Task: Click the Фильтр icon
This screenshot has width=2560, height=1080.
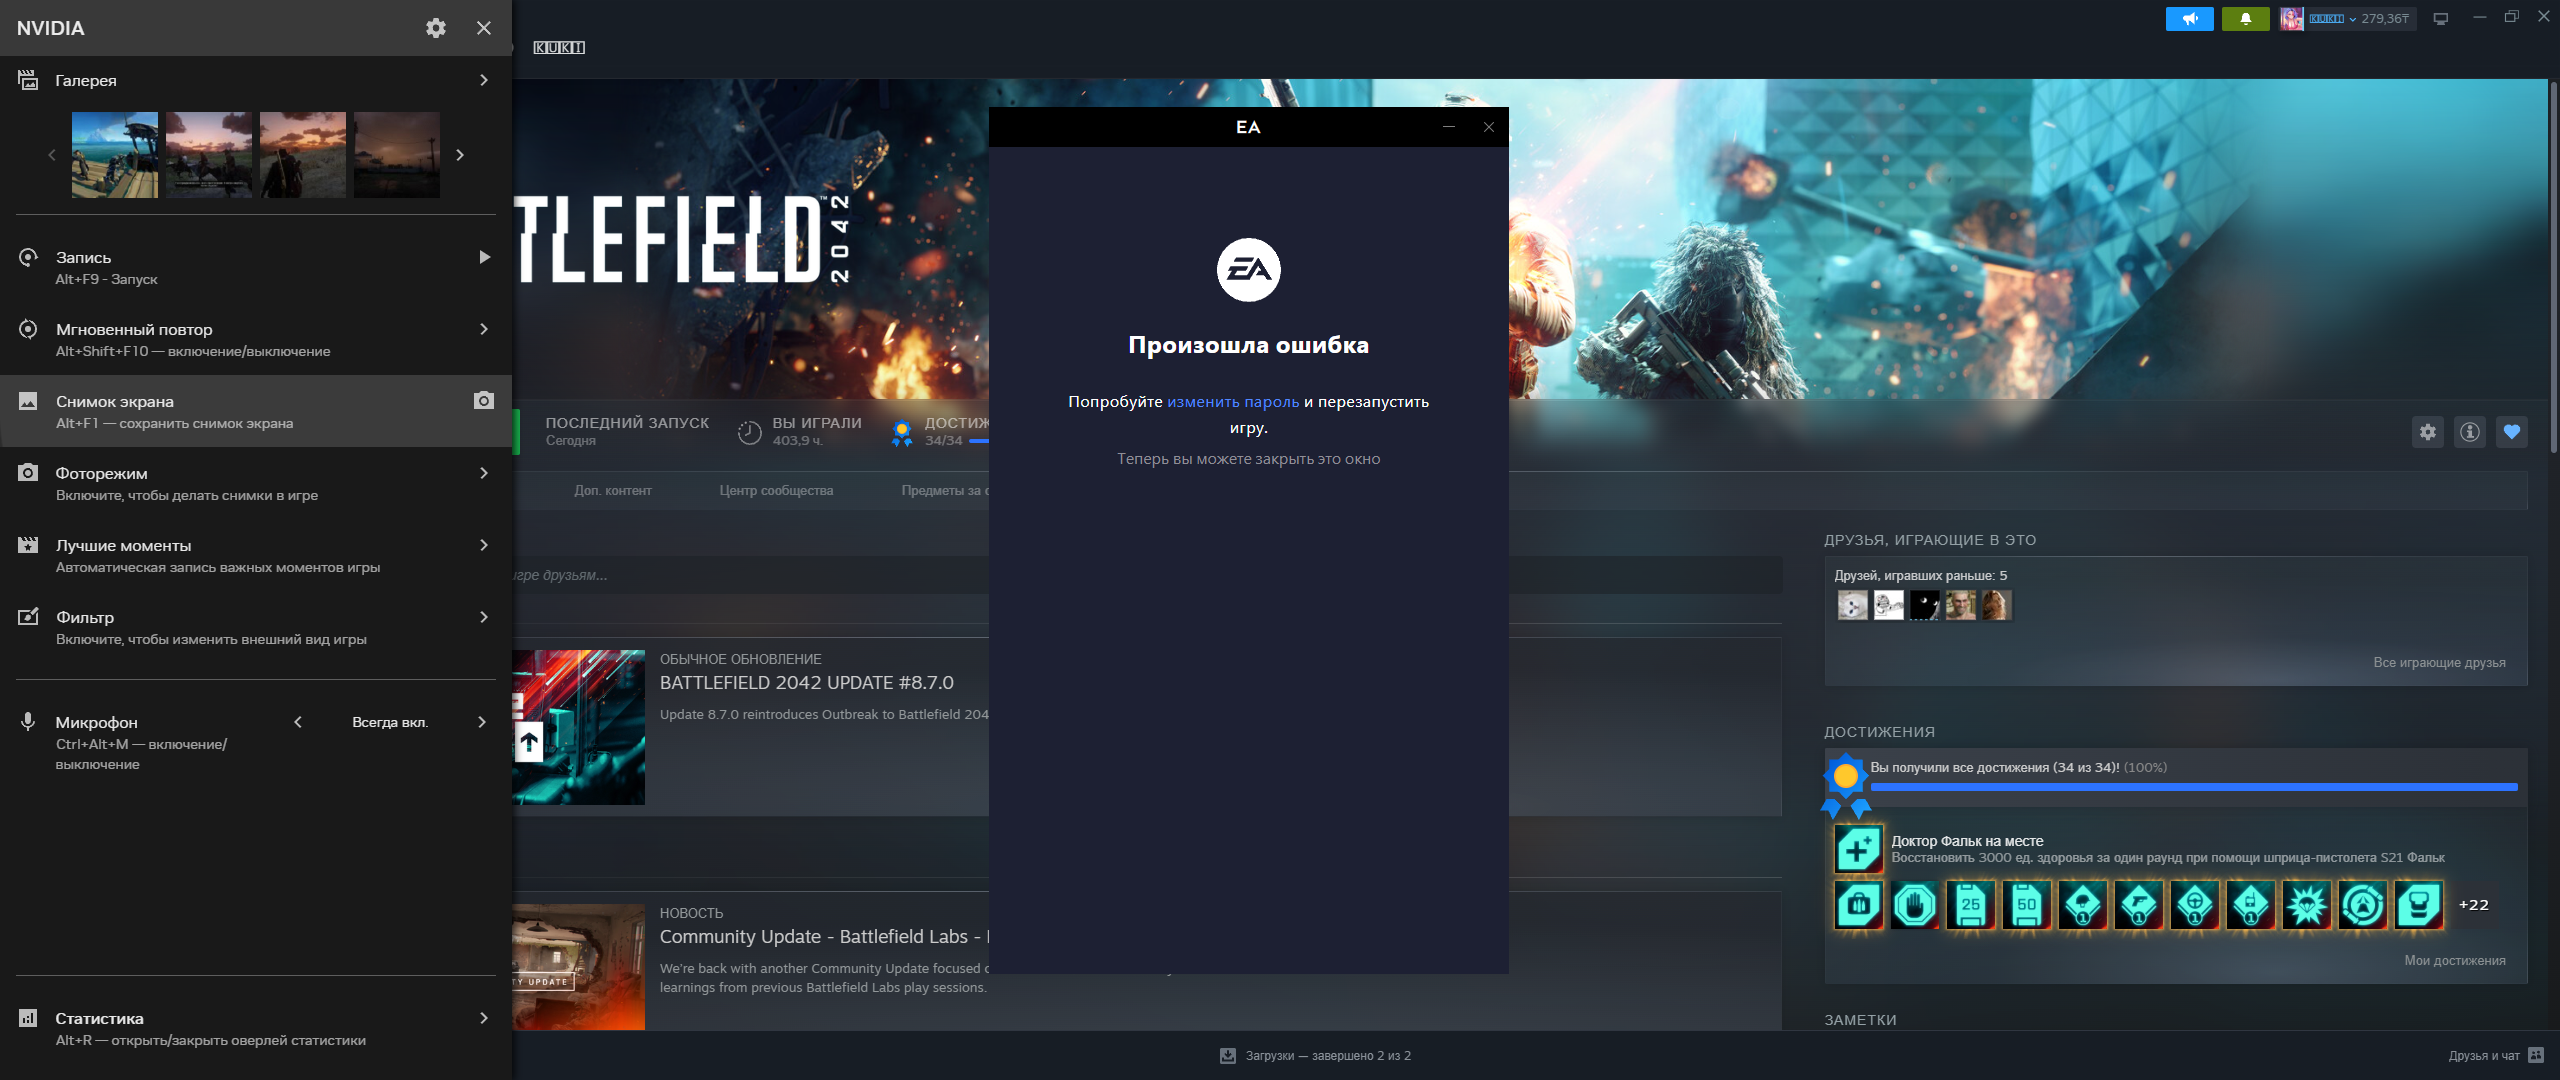Action: 28,617
